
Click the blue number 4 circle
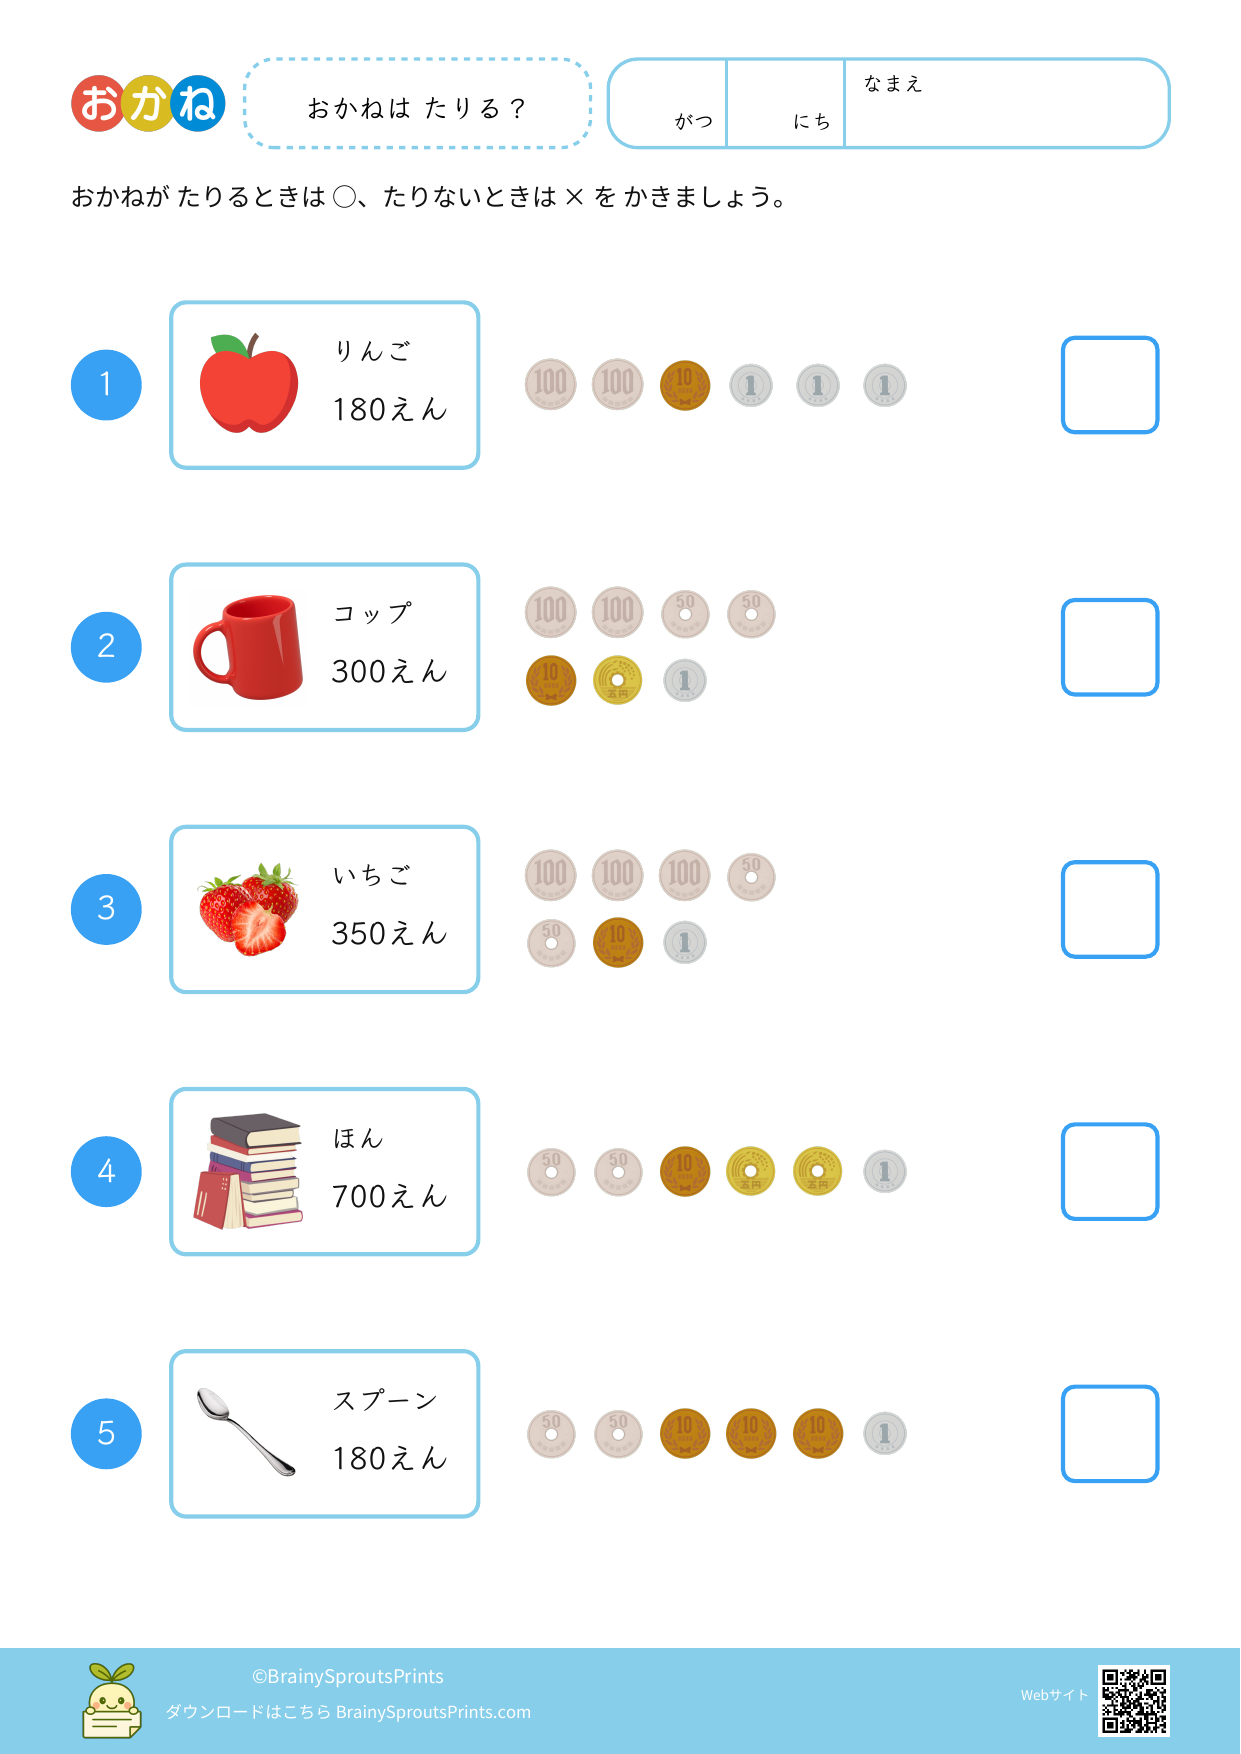106,1171
